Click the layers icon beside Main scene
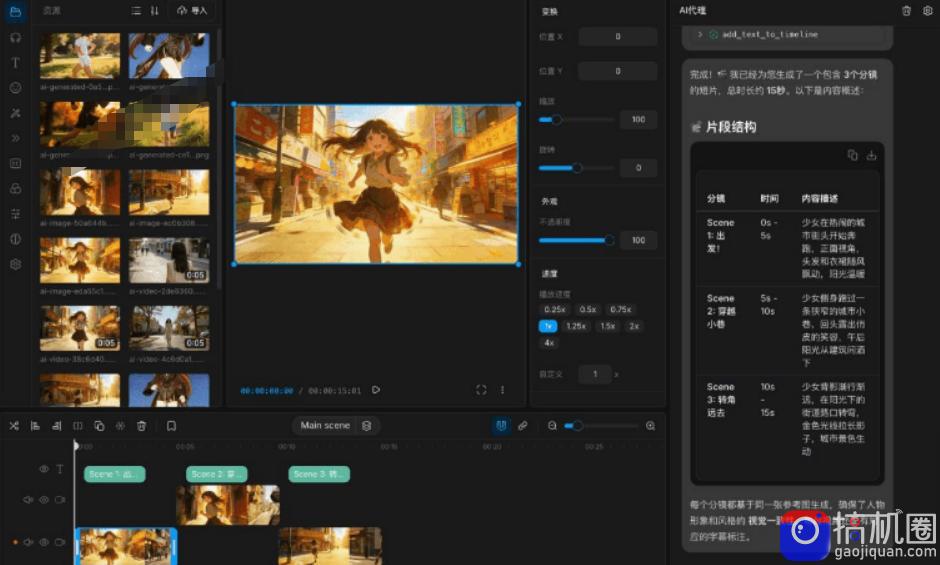The height and width of the screenshot is (565, 940). 367,425
